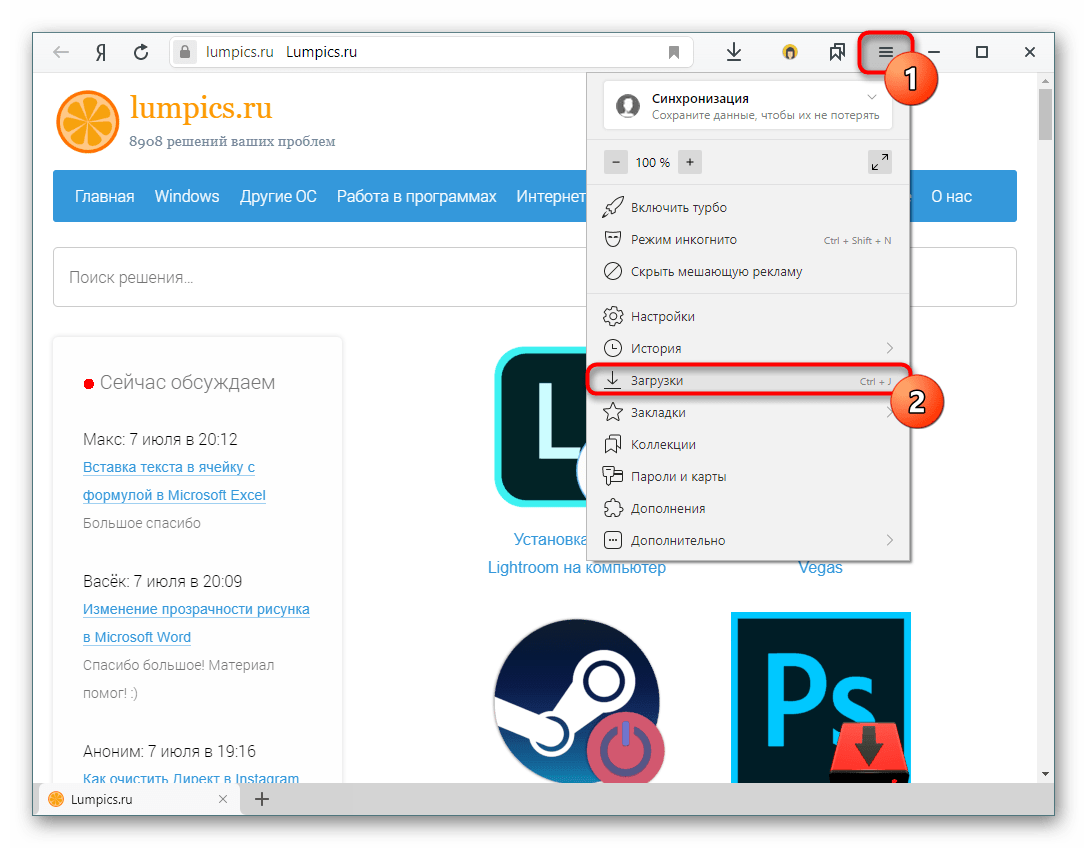
Task: Select Загрузки in the menu
Action: [657, 380]
